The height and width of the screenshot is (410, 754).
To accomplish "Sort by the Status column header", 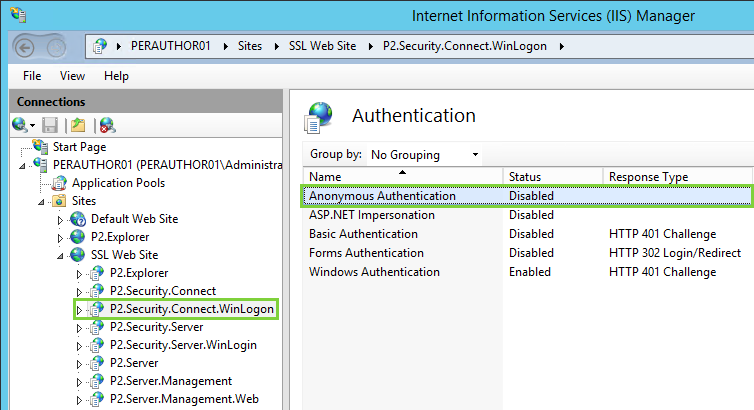I will tap(552, 177).
